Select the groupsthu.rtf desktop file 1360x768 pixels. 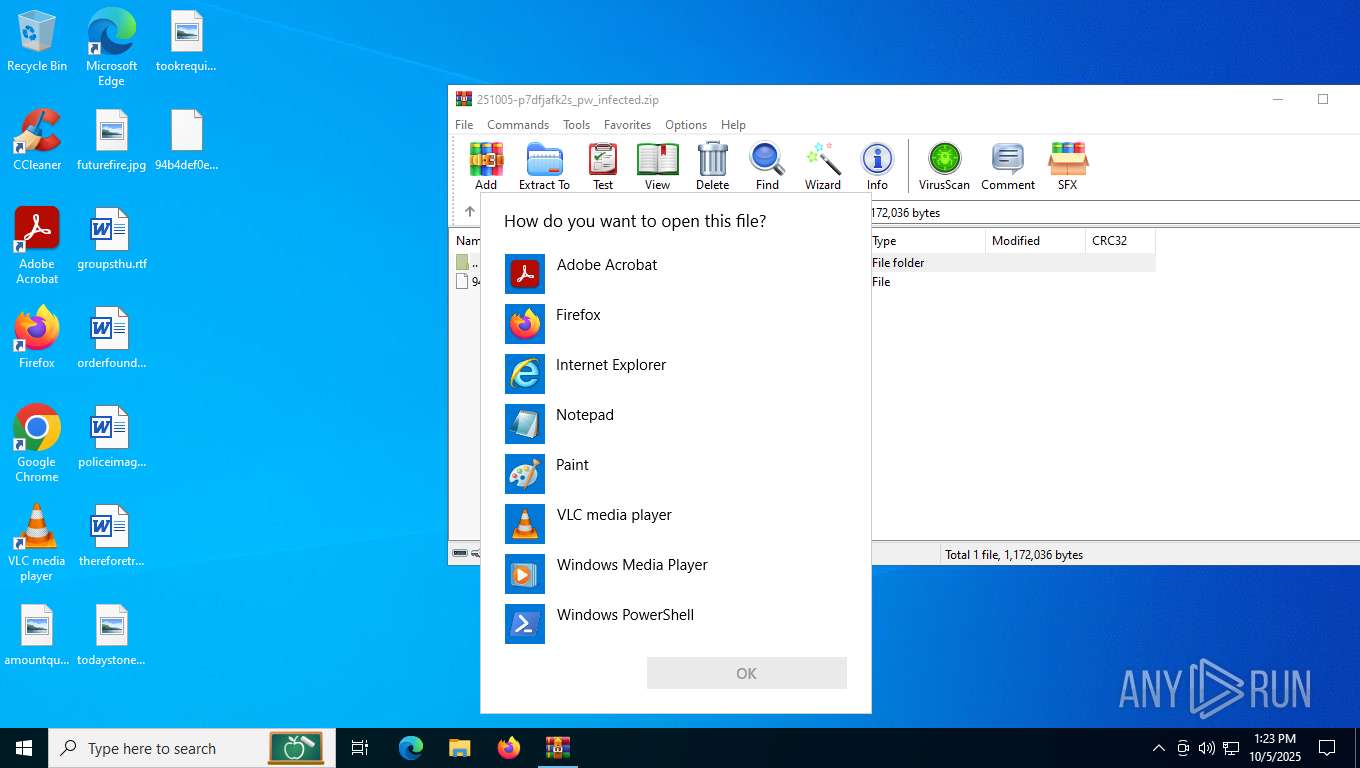point(111,239)
